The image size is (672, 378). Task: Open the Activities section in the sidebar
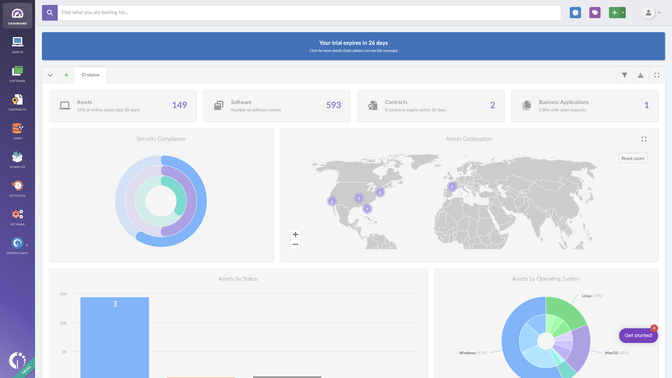(17, 188)
